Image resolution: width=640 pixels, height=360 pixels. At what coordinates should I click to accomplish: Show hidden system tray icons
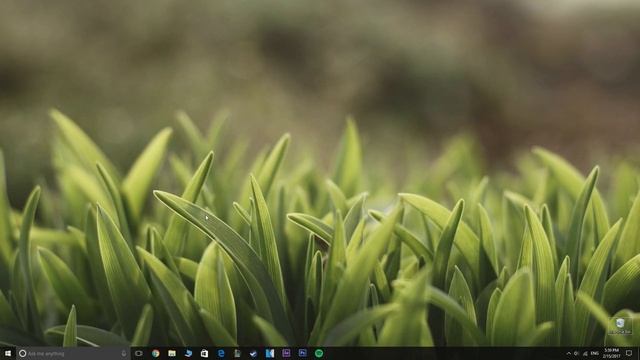(569, 353)
